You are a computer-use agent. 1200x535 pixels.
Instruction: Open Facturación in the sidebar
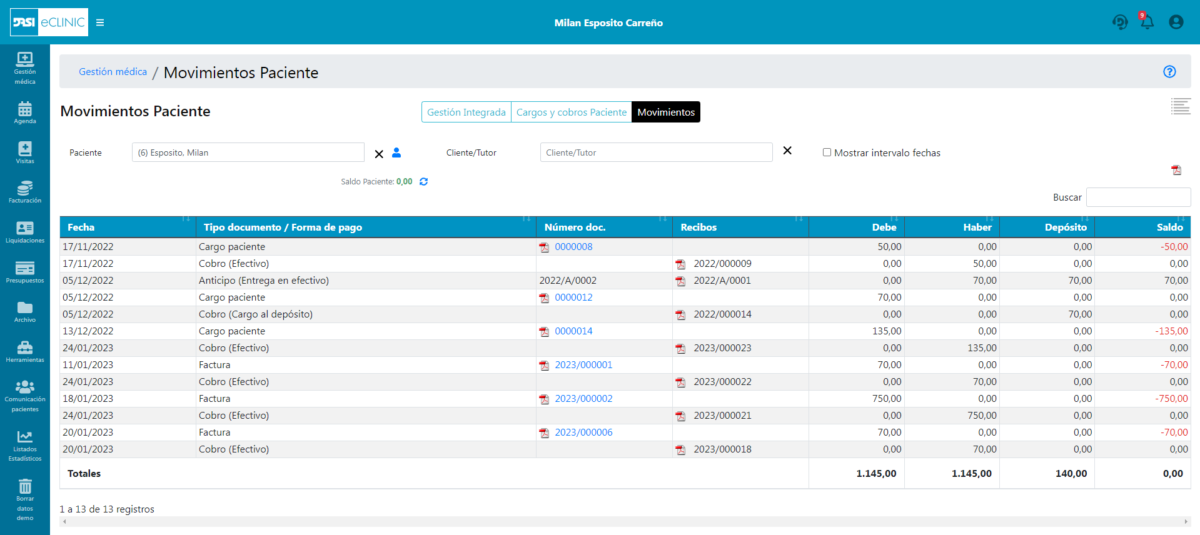coord(25,192)
